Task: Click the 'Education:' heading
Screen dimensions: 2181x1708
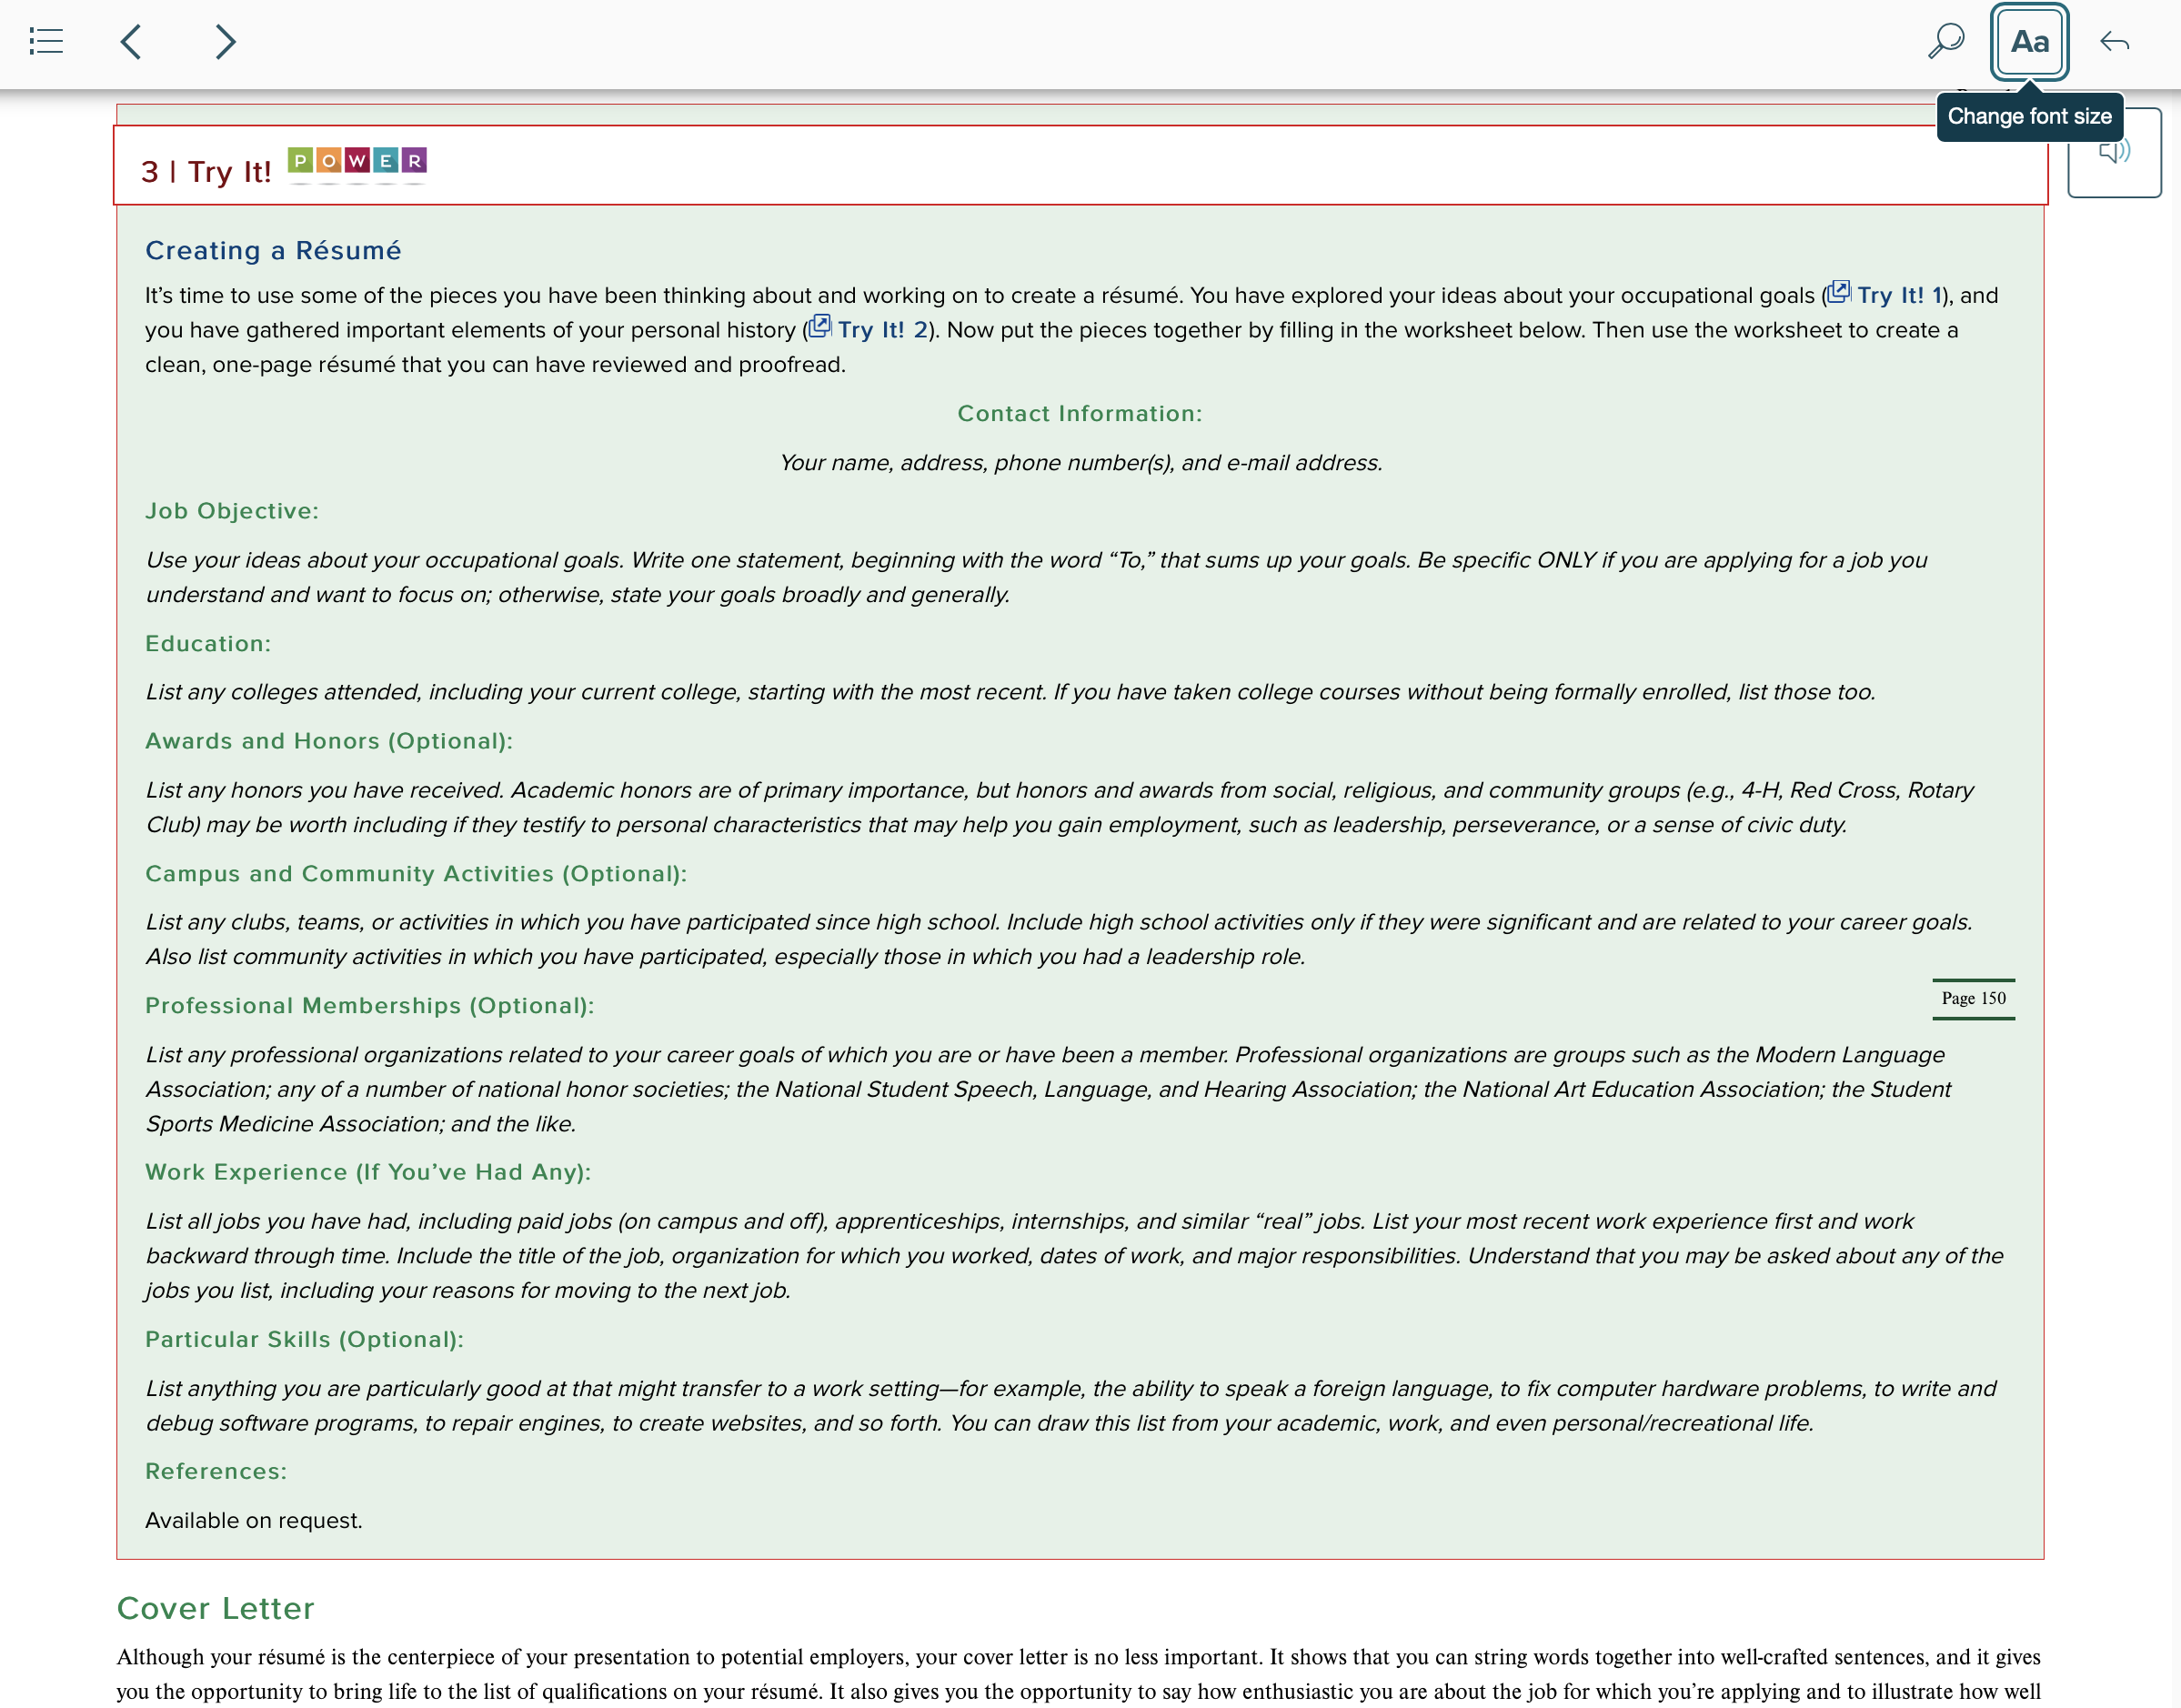Action: (x=208, y=643)
